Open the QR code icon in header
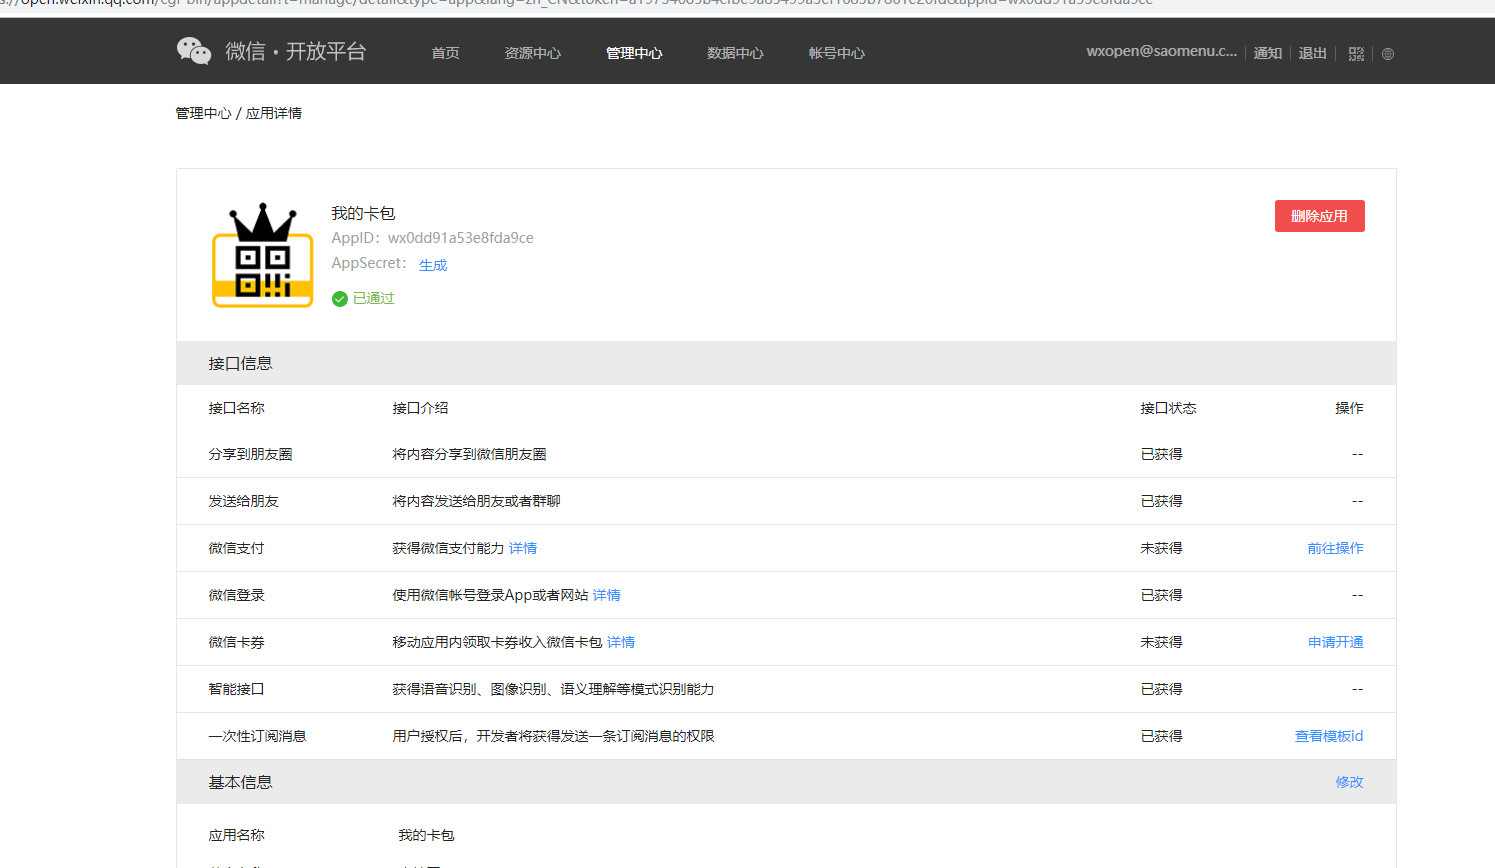Viewport: 1495px width, 868px height. 1356,54
